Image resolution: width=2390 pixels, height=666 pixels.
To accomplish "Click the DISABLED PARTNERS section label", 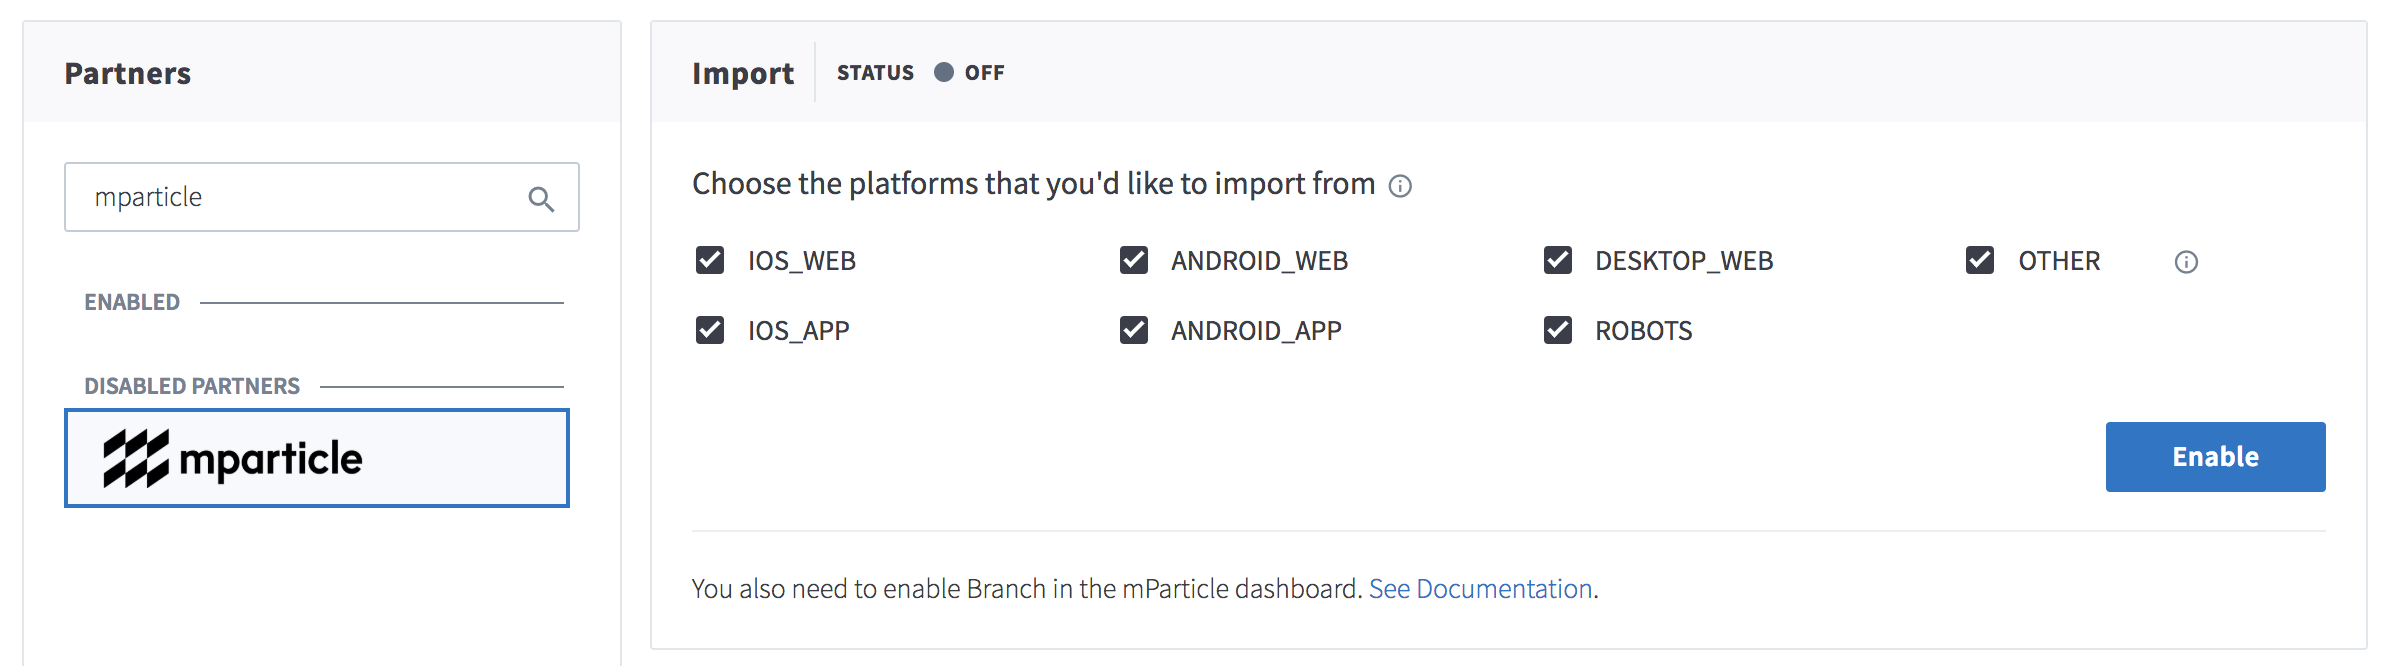I will coord(192,386).
